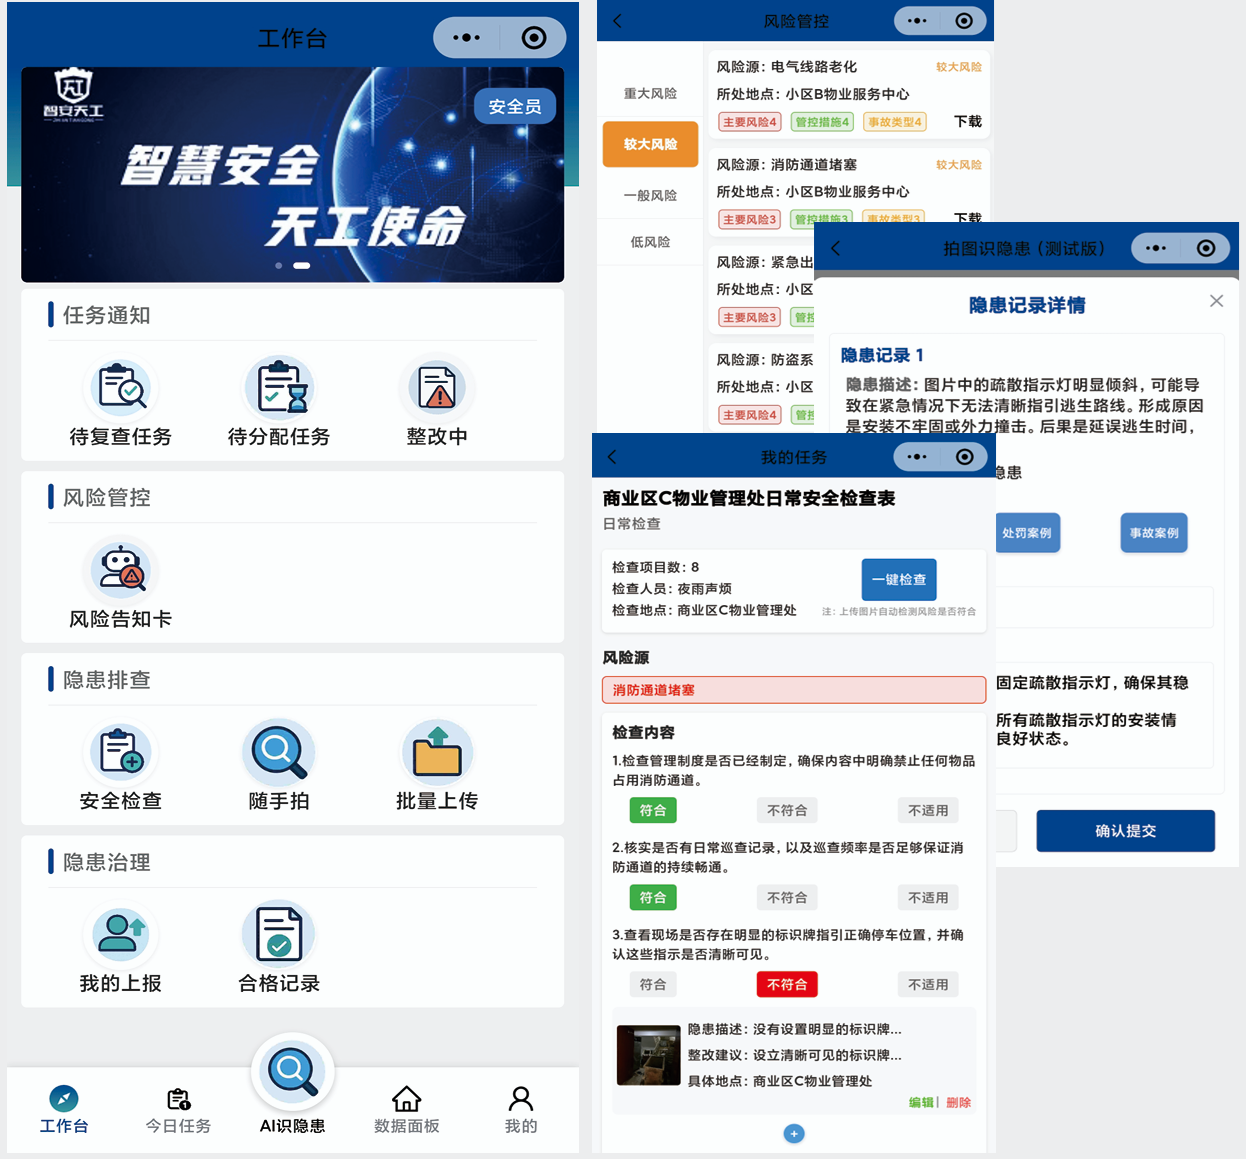Click the blue plus add button
1246x1159 pixels.
[794, 1134]
